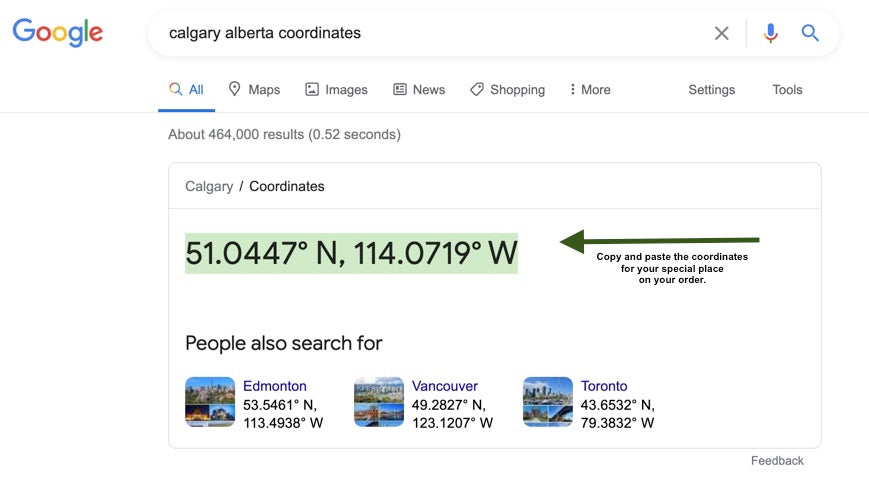The height and width of the screenshot is (486, 869).
Task: Click the blue magnifying glass search icon
Action: point(810,33)
